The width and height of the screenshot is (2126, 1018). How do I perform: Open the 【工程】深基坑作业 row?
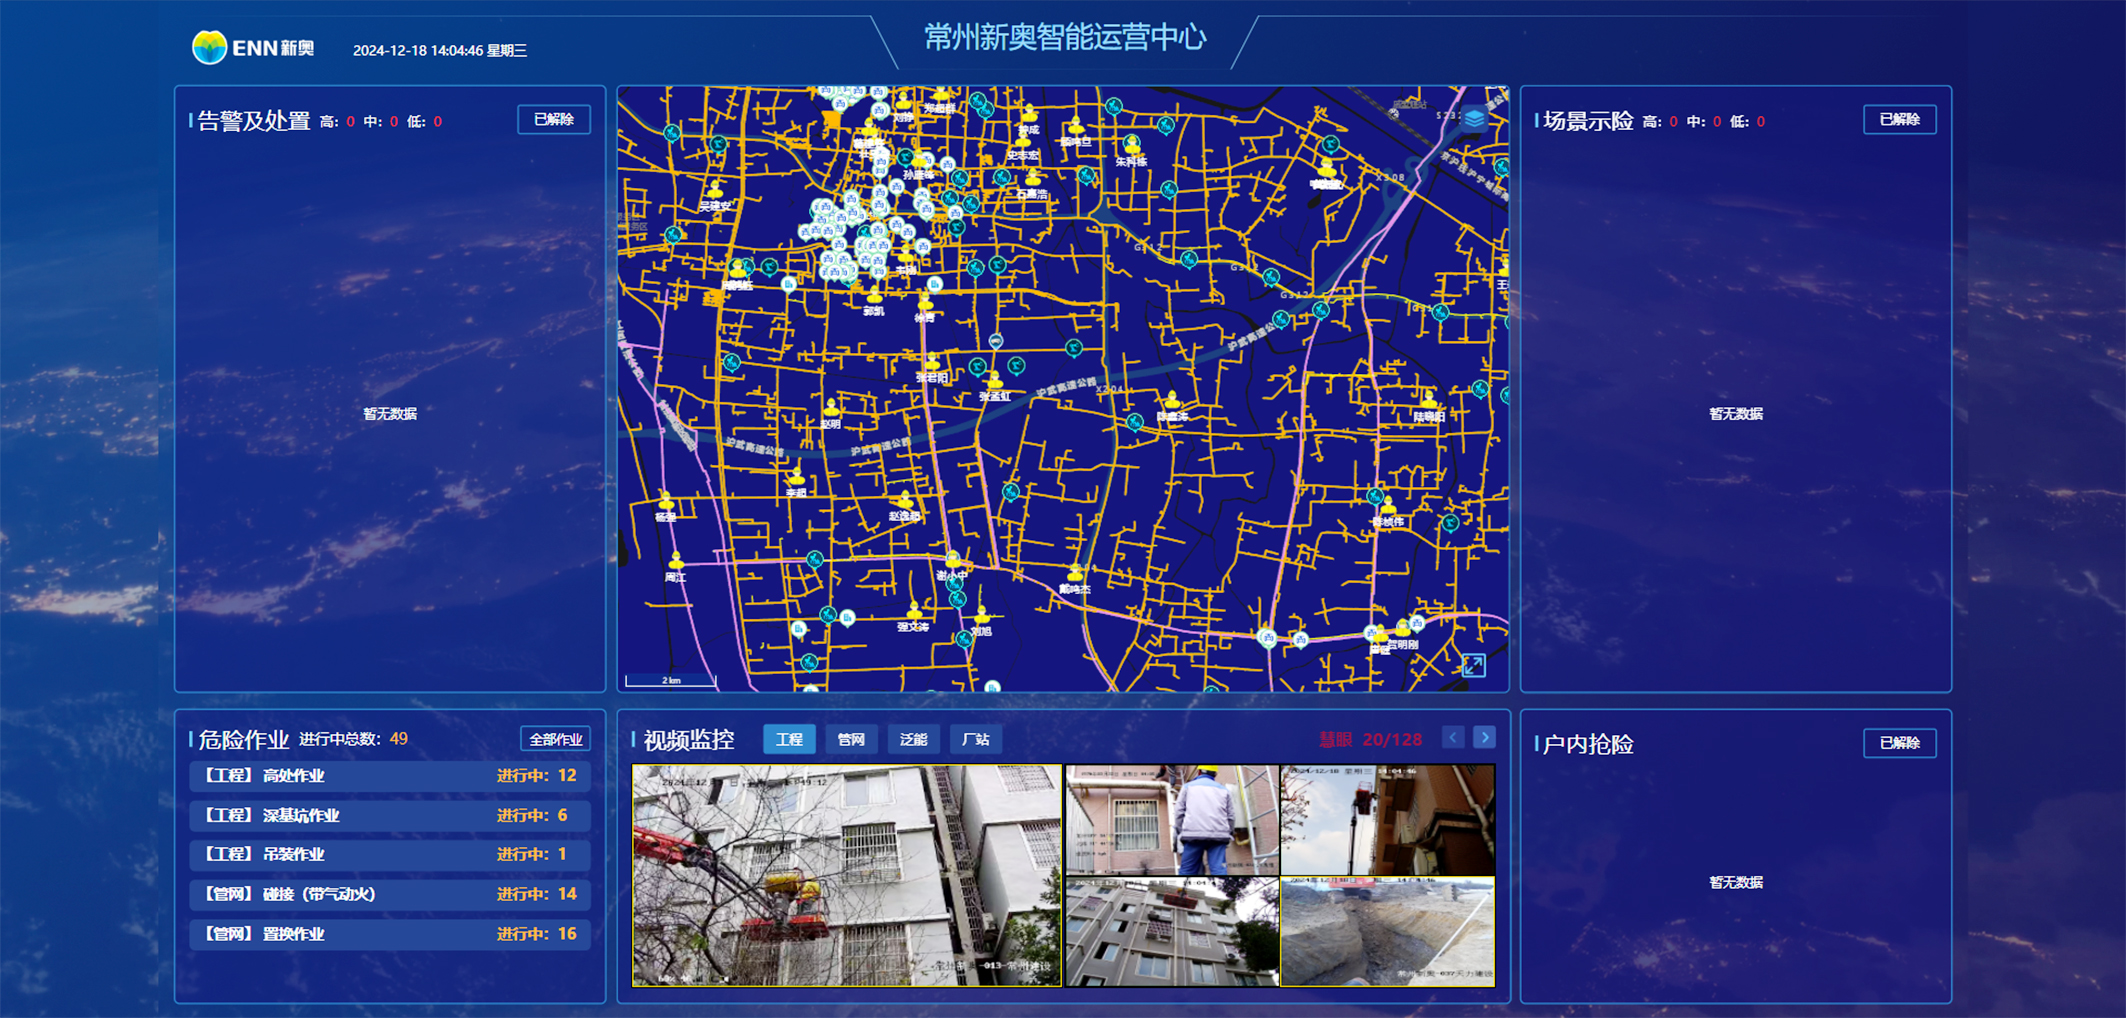point(390,815)
